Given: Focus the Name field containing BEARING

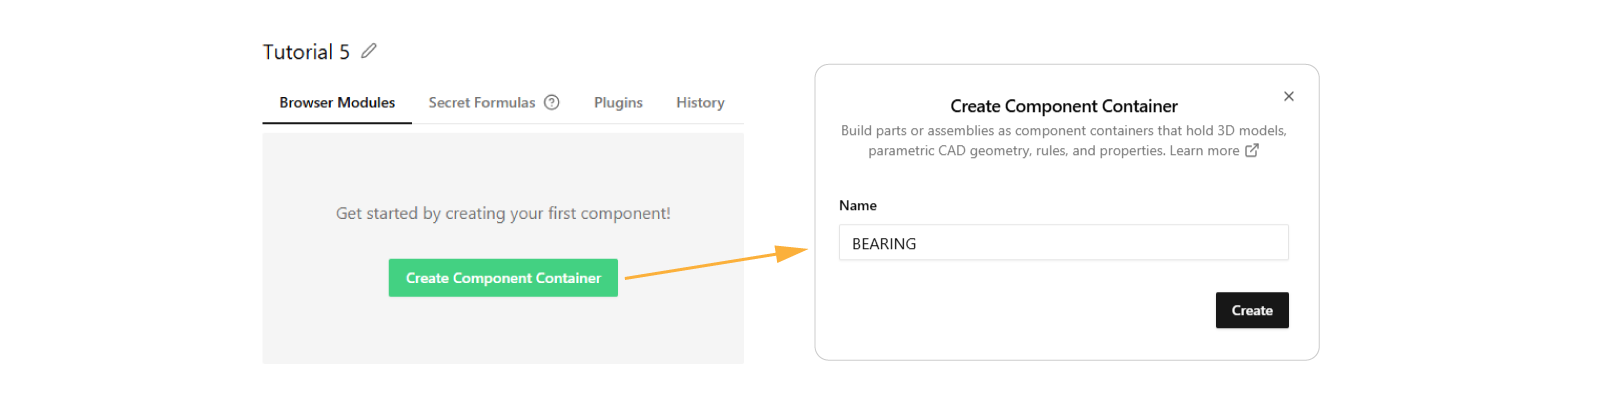Looking at the screenshot, I should (1063, 243).
